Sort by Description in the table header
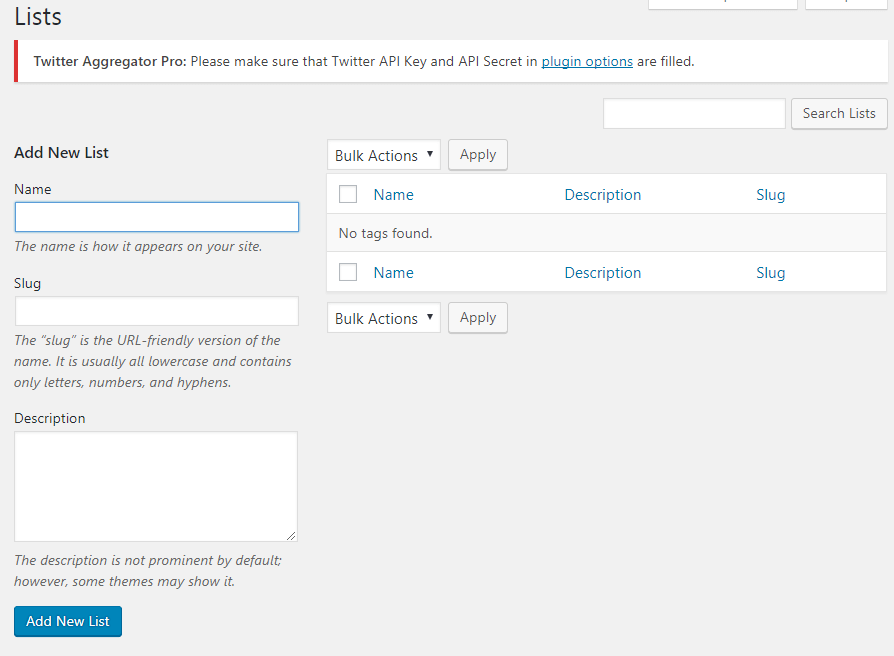 tap(602, 195)
